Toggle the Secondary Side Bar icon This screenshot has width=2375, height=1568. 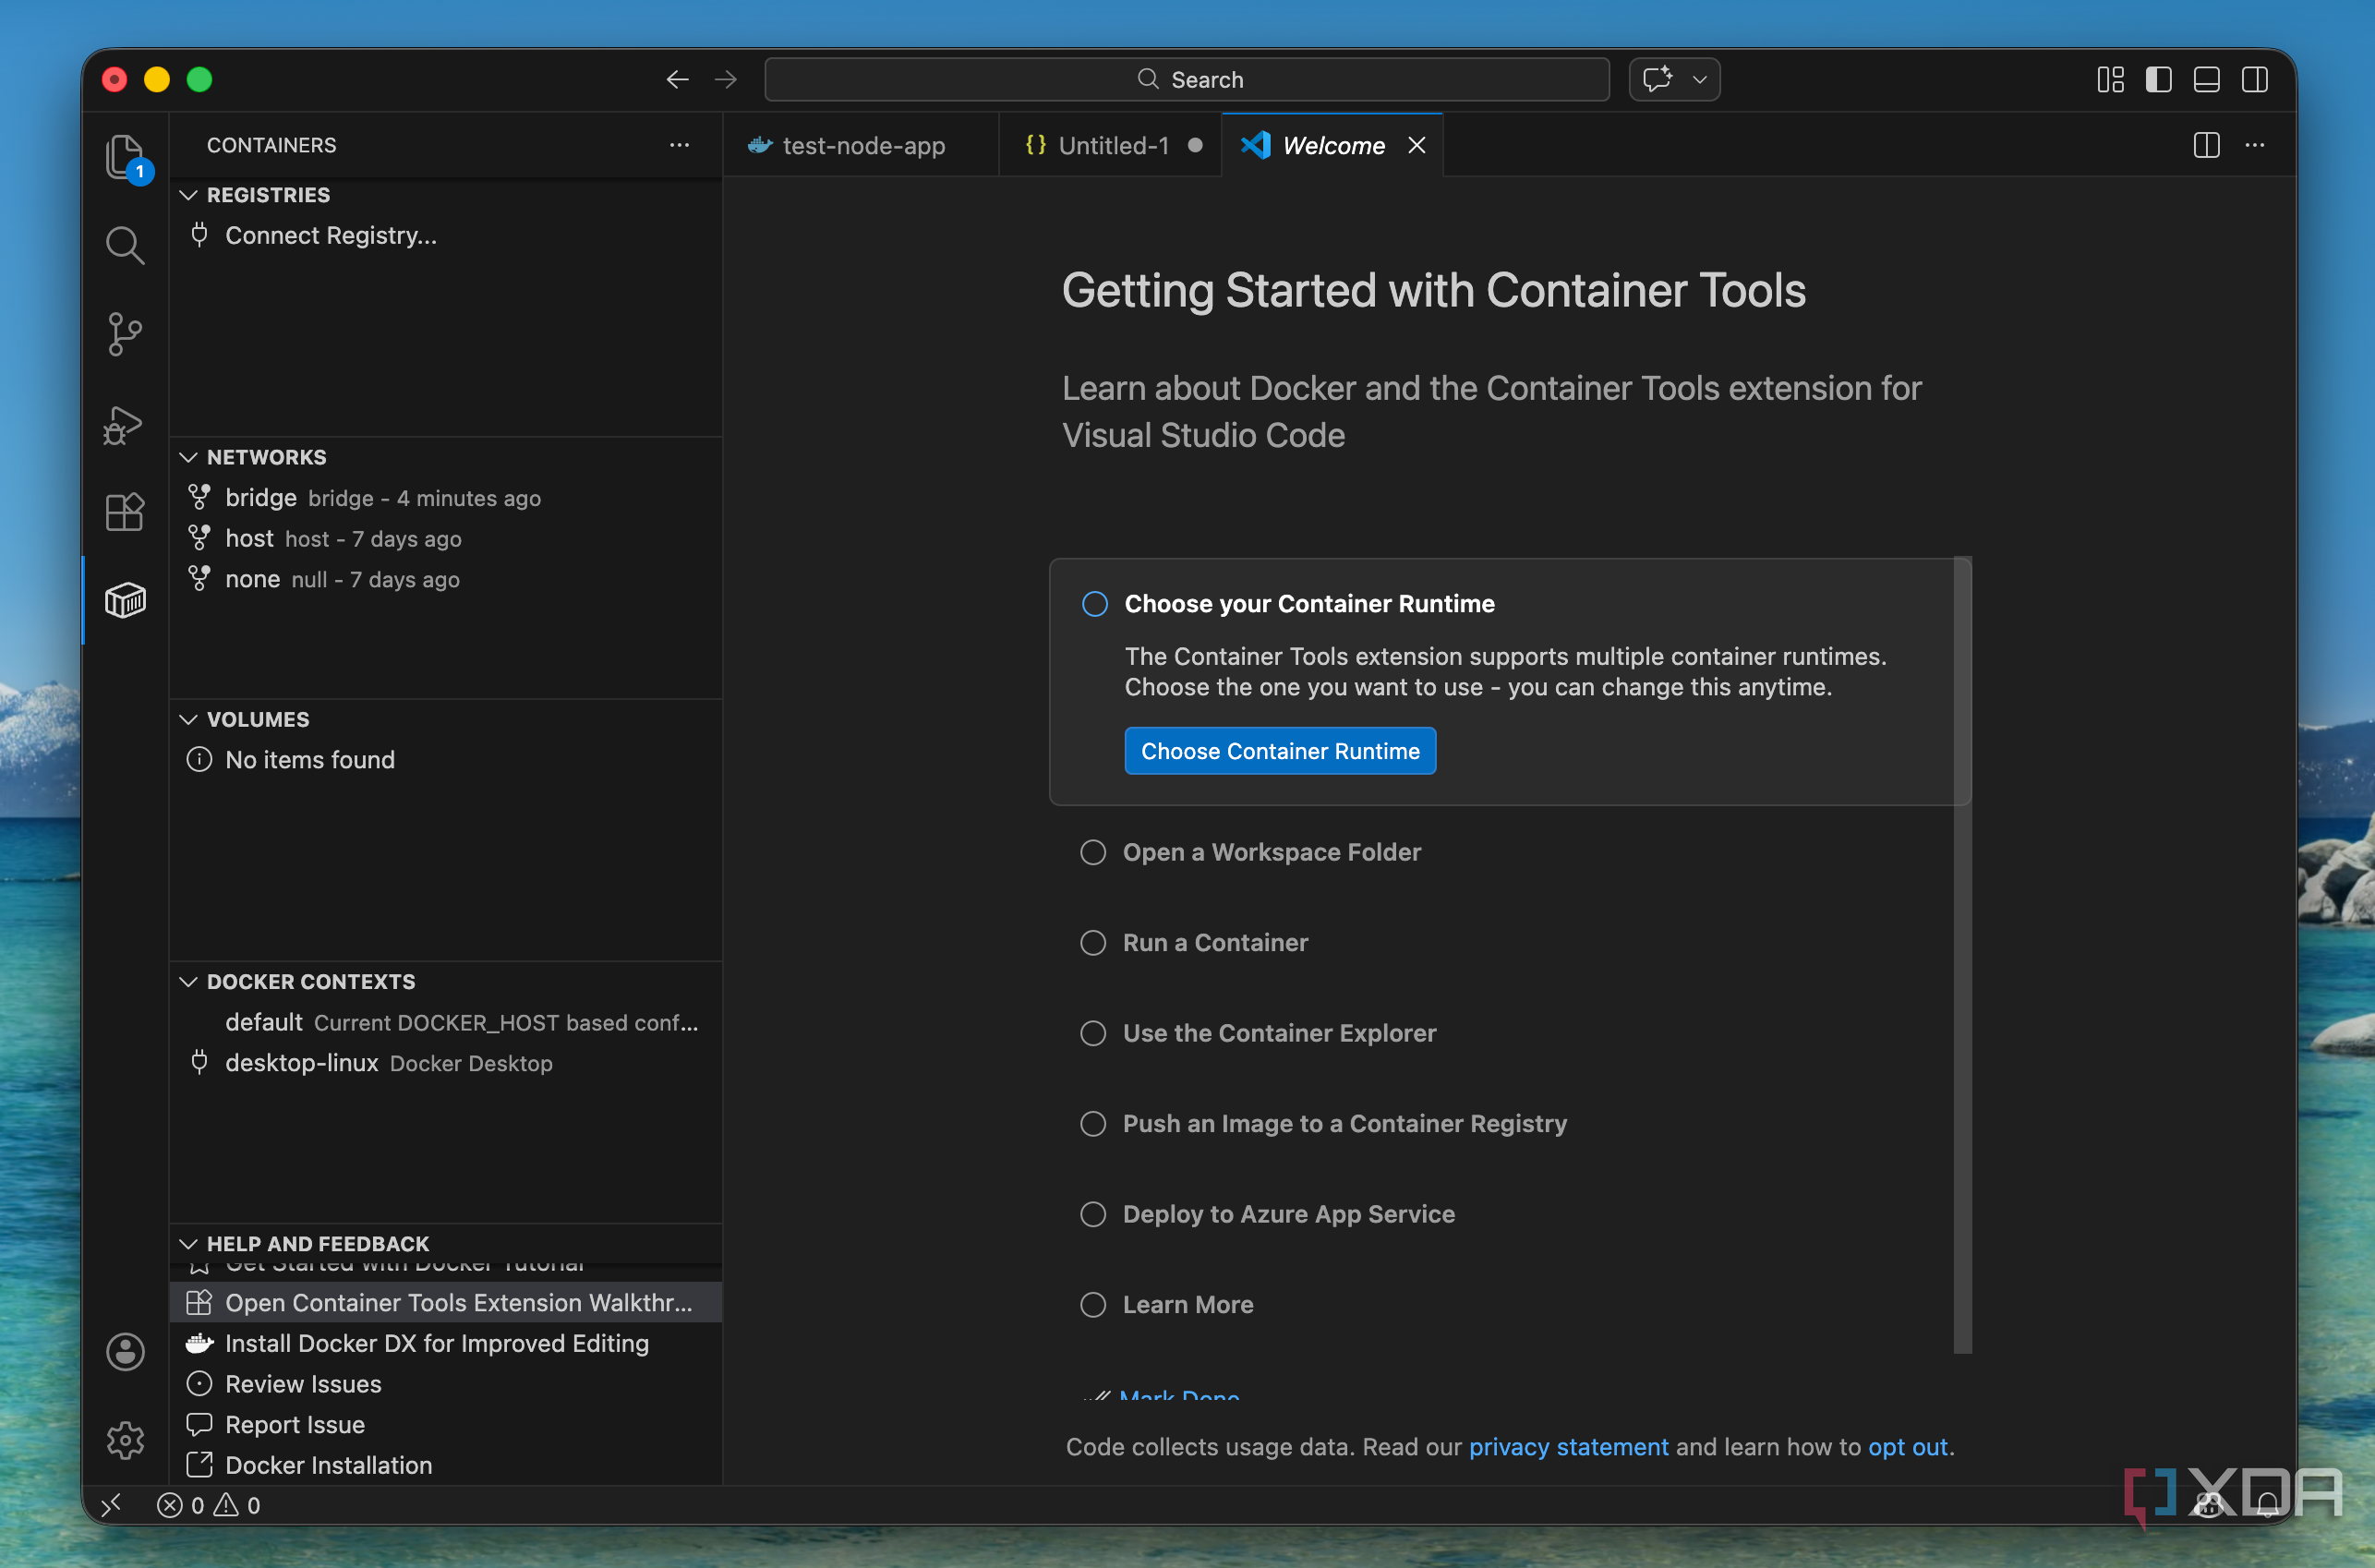pos(2254,80)
